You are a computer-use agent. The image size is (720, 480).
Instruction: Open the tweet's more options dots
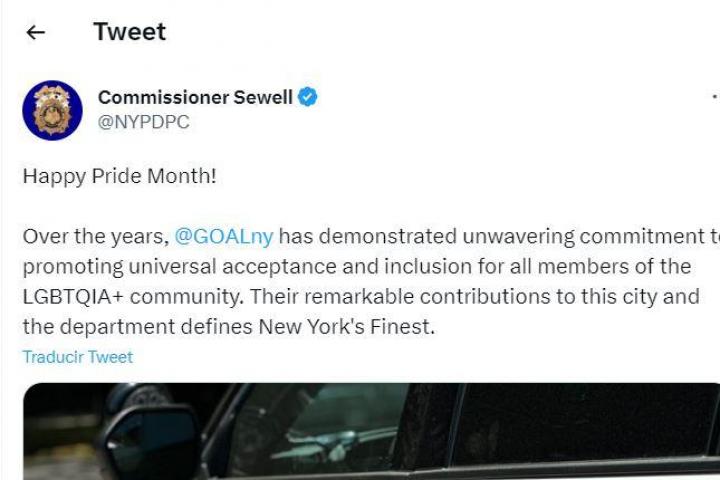tap(714, 98)
